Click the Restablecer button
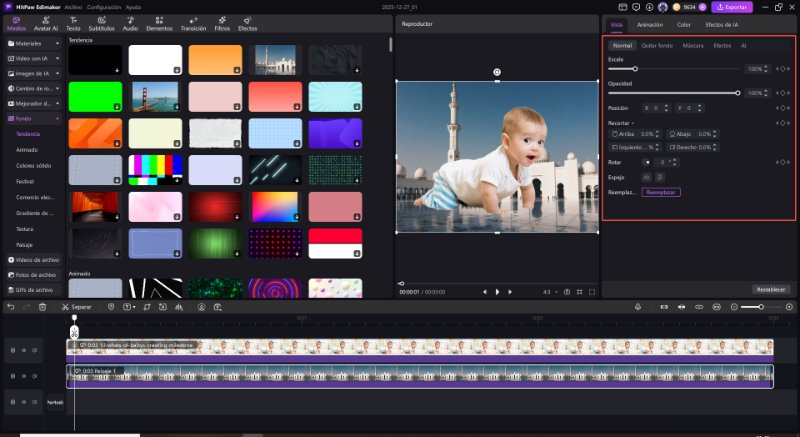The image size is (800, 437). [x=770, y=289]
